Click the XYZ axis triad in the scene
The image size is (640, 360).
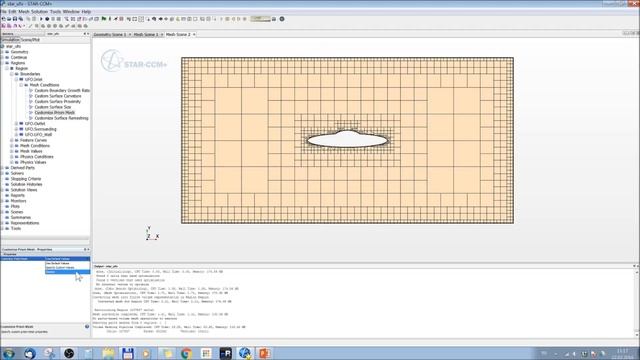[152, 233]
